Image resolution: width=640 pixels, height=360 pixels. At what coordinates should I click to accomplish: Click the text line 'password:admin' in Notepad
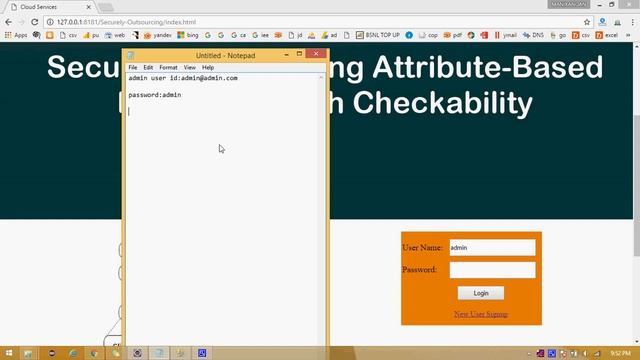[155, 95]
